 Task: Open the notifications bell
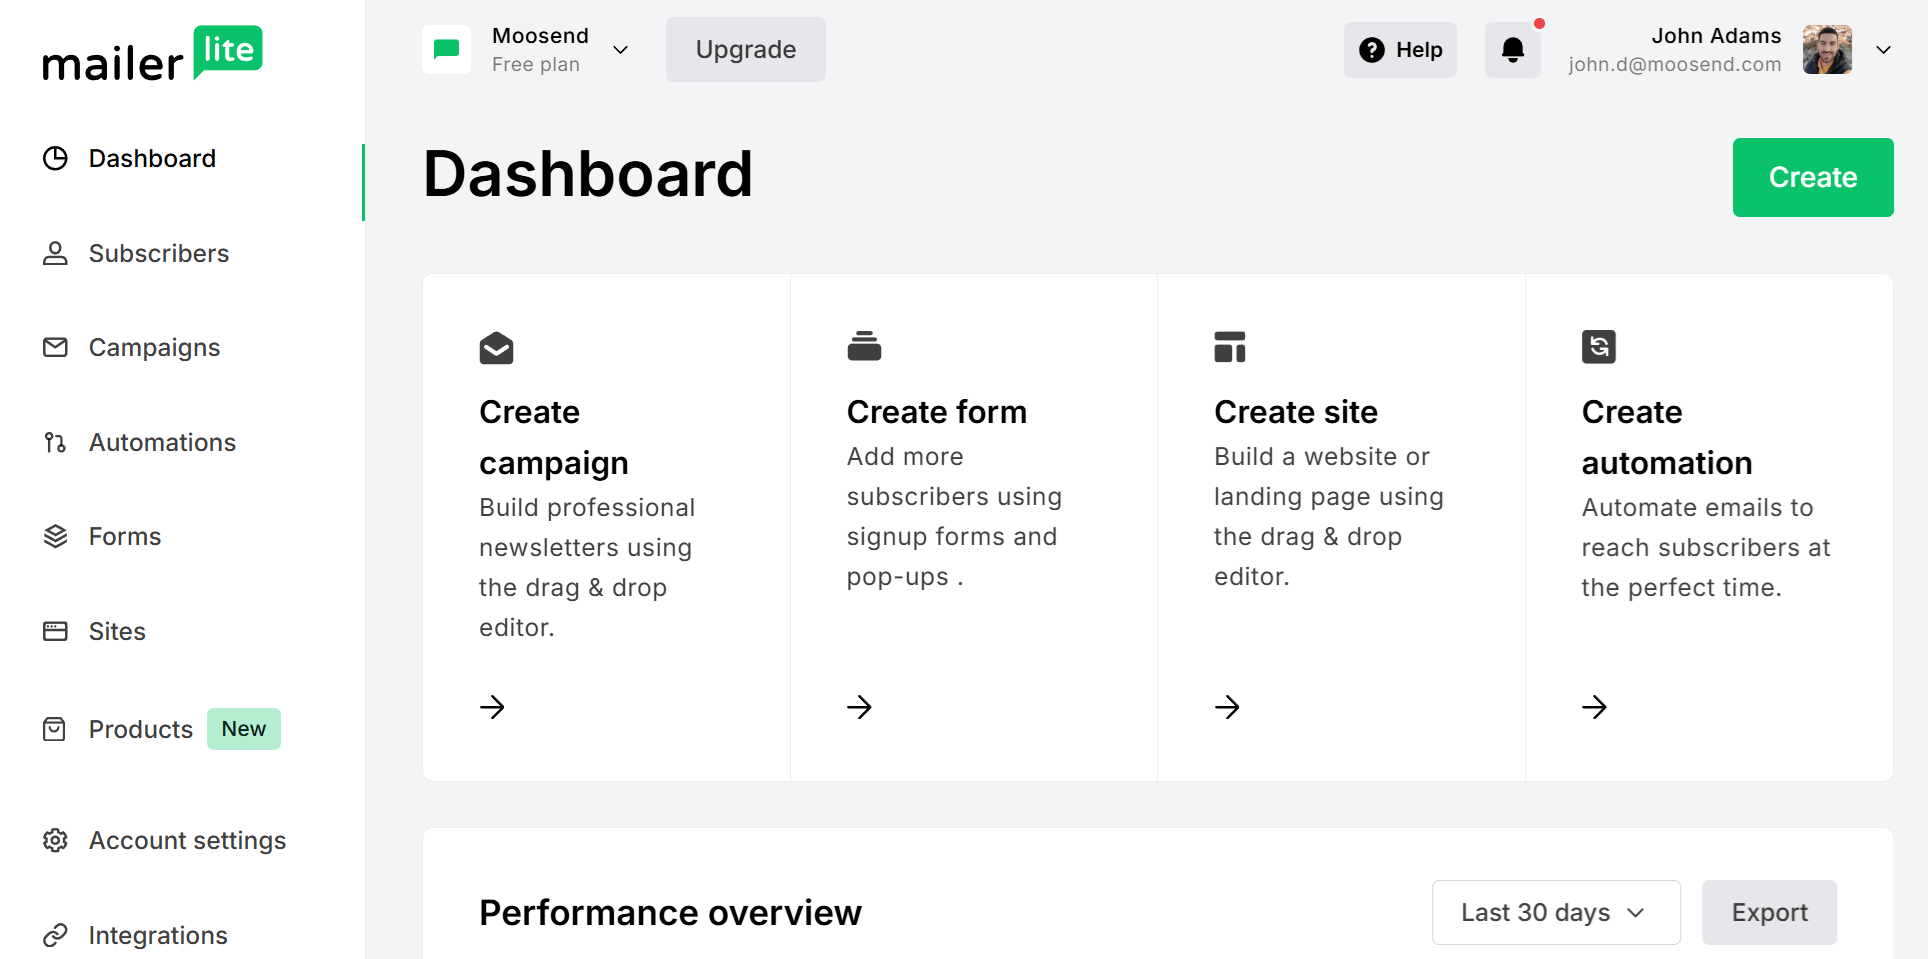[1512, 49]
